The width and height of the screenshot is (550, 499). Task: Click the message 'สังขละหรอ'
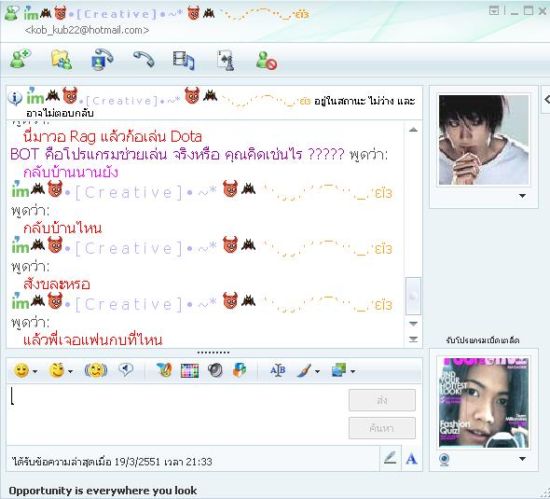tap(56, 284)
